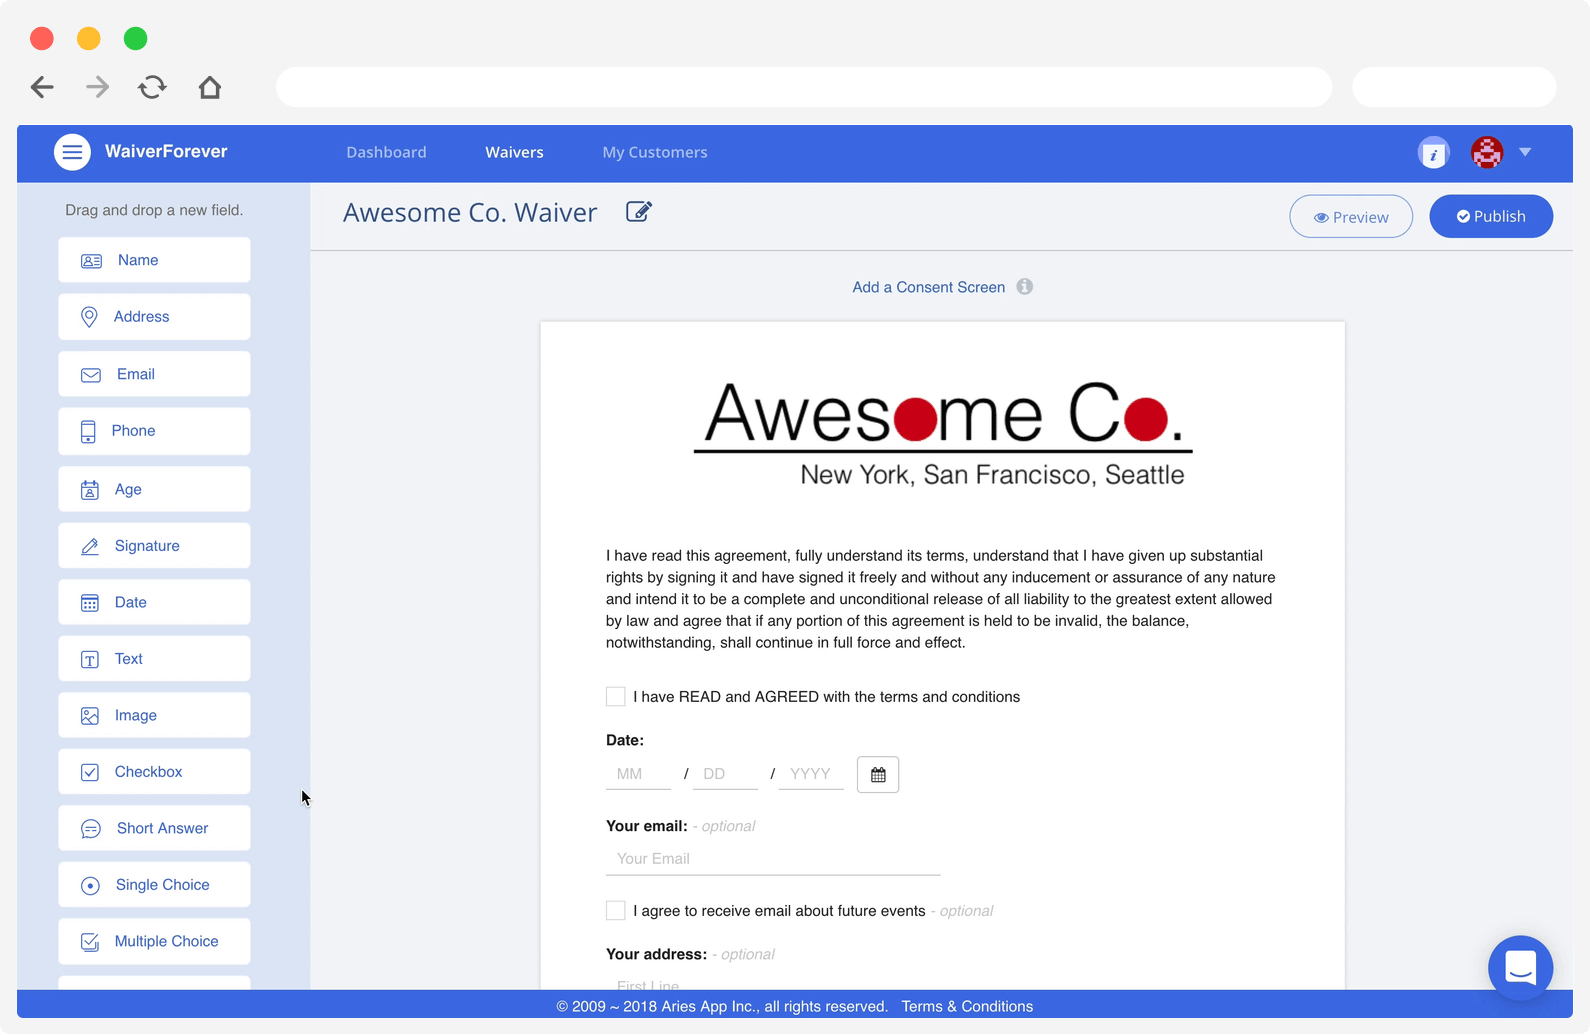This screenshot has height=1035, width=1590.
Task: Select the Name field label text
Action: (138, 260)
